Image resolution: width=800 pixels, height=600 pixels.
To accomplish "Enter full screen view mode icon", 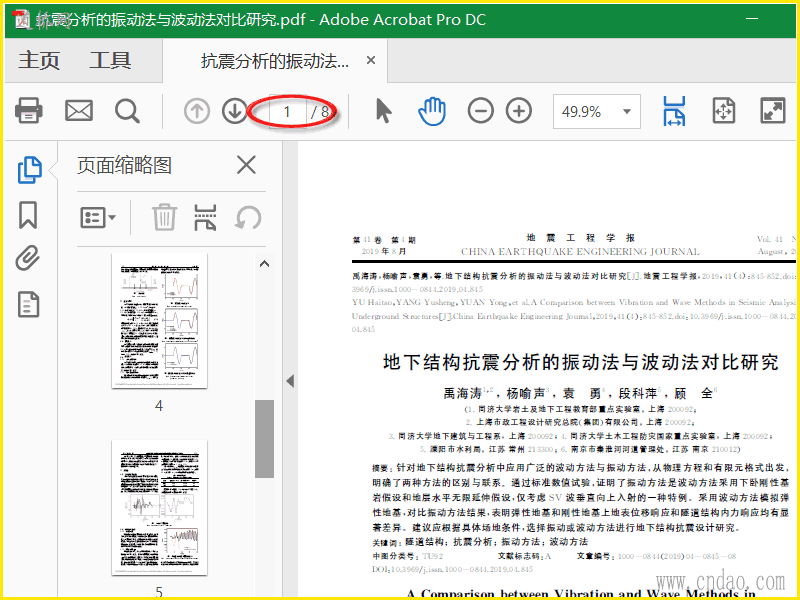I will 773,111.
